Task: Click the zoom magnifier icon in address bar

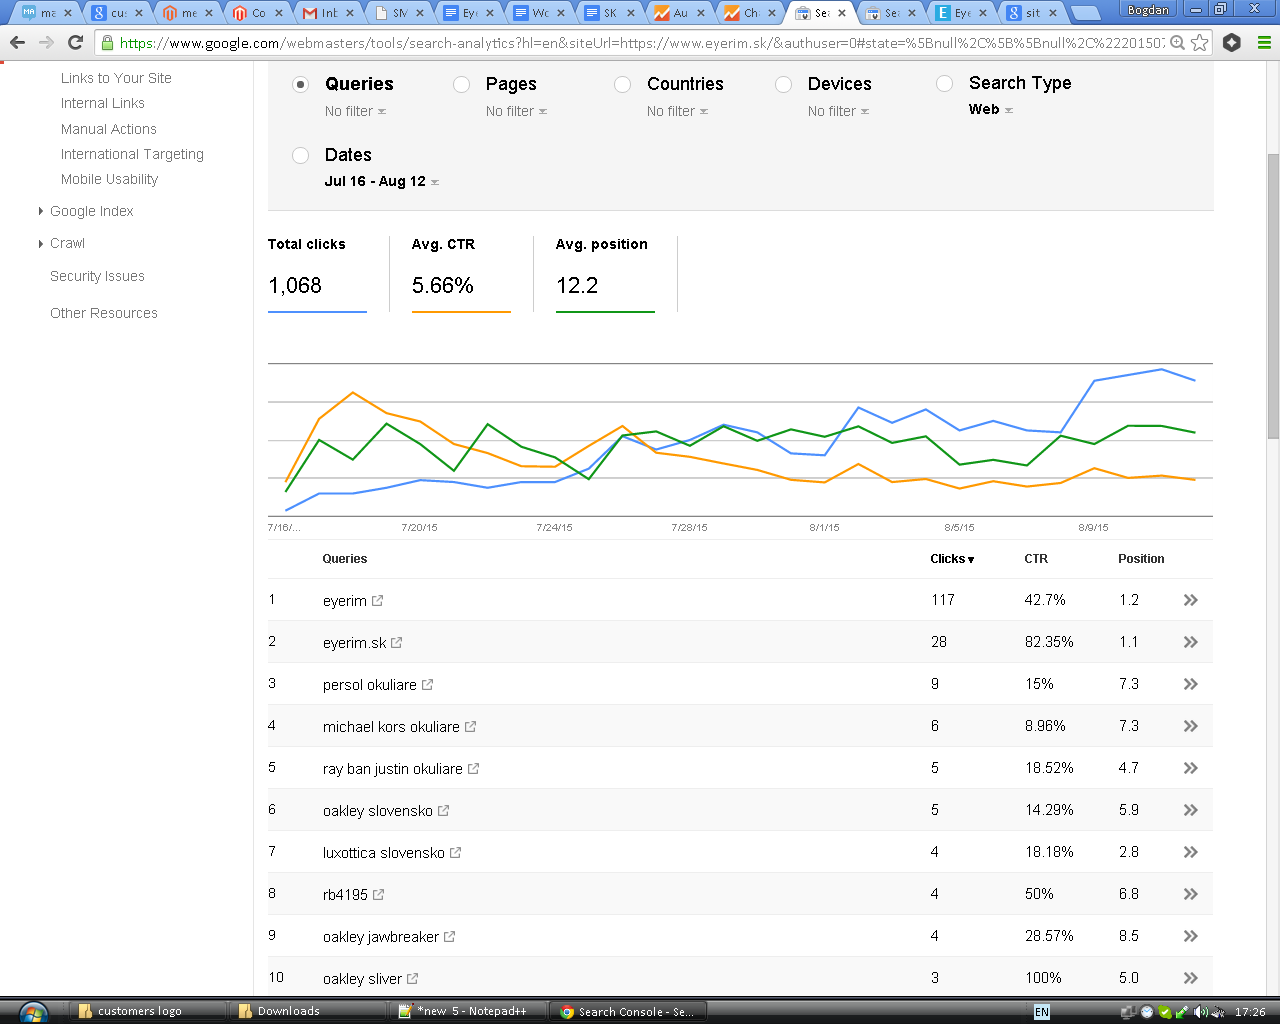Action: 1178,43
